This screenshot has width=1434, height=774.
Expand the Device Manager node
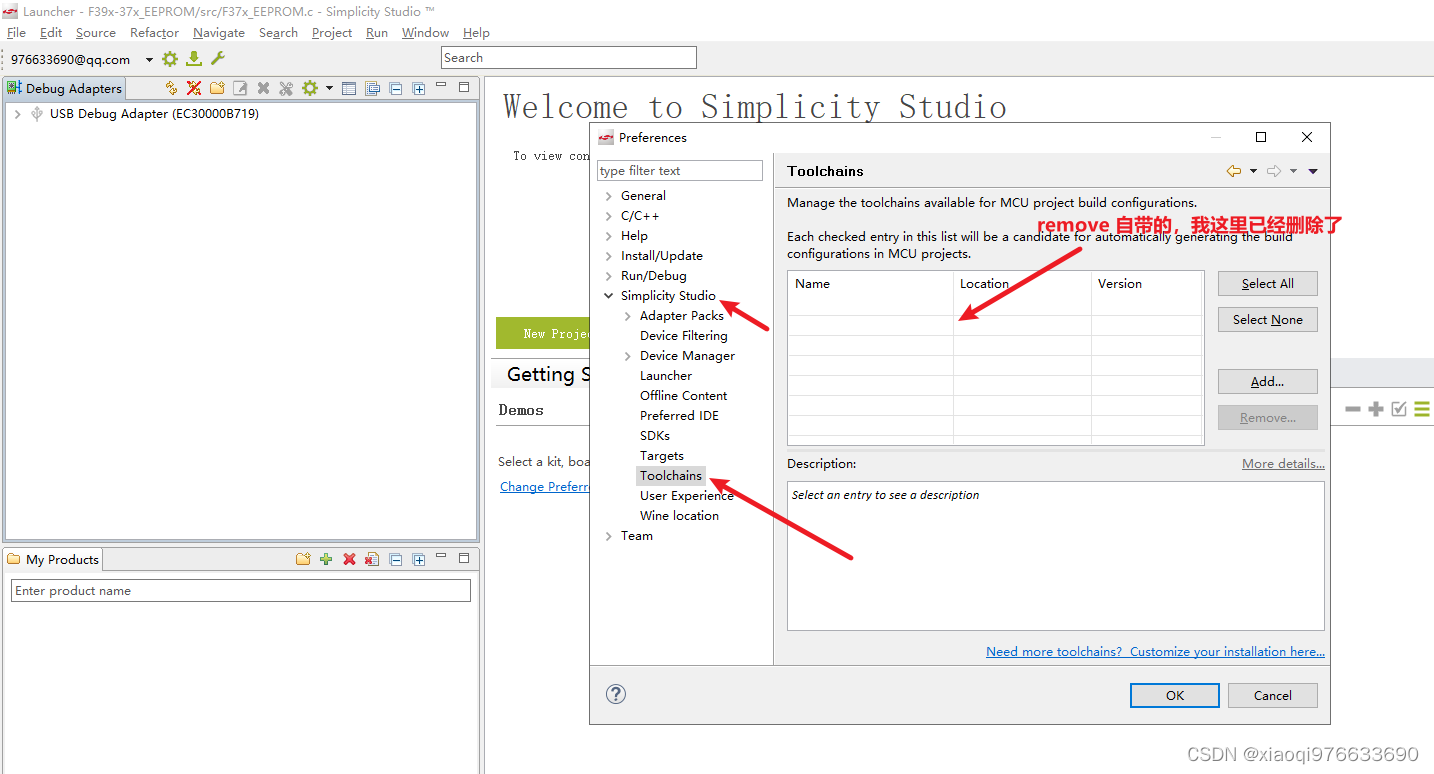pos(628,356)
